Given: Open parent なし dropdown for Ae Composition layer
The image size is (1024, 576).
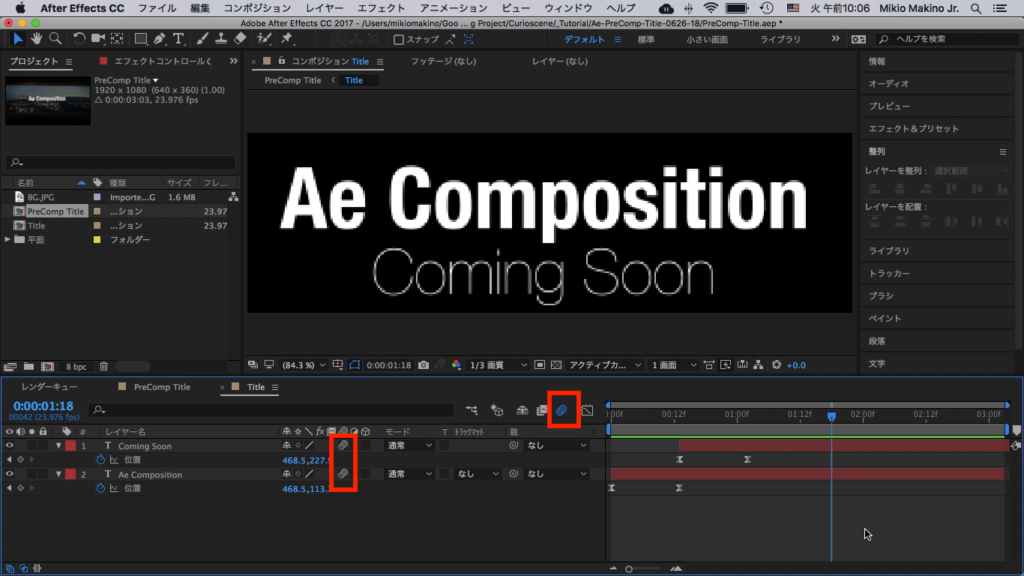Looking at the screenshot, I should click(x=557, y=474).
